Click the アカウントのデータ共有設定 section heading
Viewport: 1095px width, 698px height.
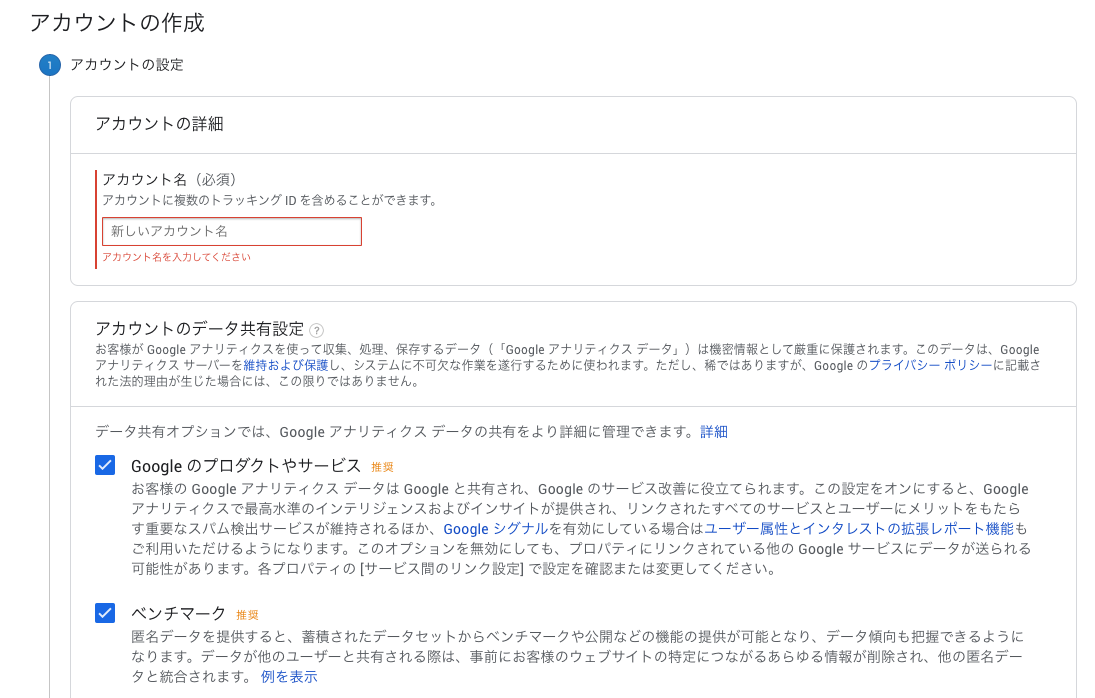point(199,329)
